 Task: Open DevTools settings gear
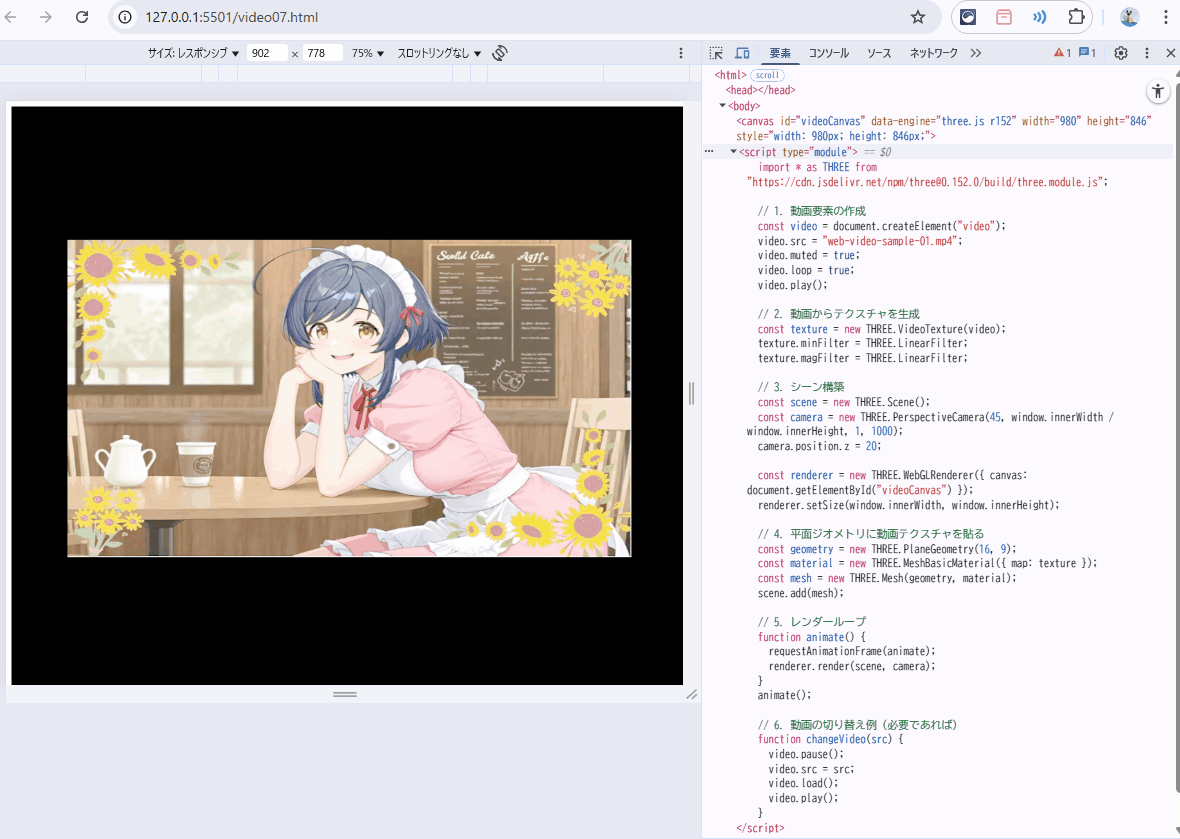1121,53
